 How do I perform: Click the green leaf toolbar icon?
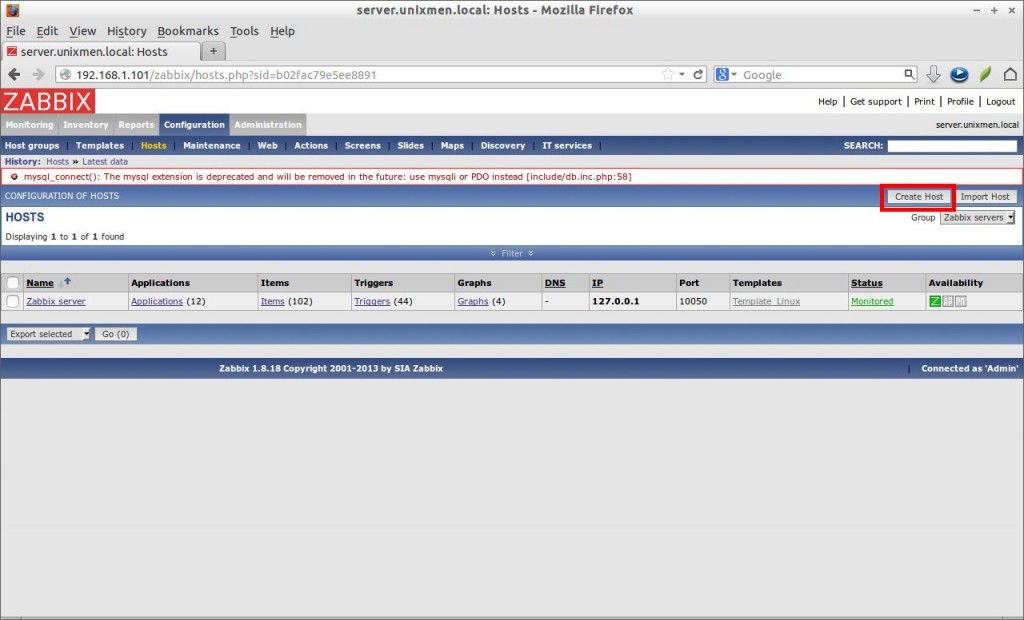click(985, 74)
